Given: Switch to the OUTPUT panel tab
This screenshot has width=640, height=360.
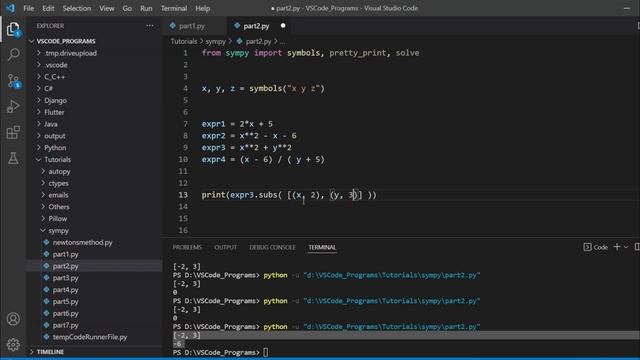Looking at the screenshot, I should [x=225, y=247].
